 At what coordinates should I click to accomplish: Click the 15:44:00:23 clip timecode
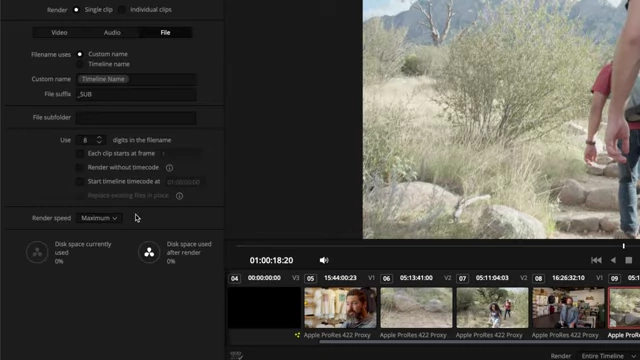point(340,278)
